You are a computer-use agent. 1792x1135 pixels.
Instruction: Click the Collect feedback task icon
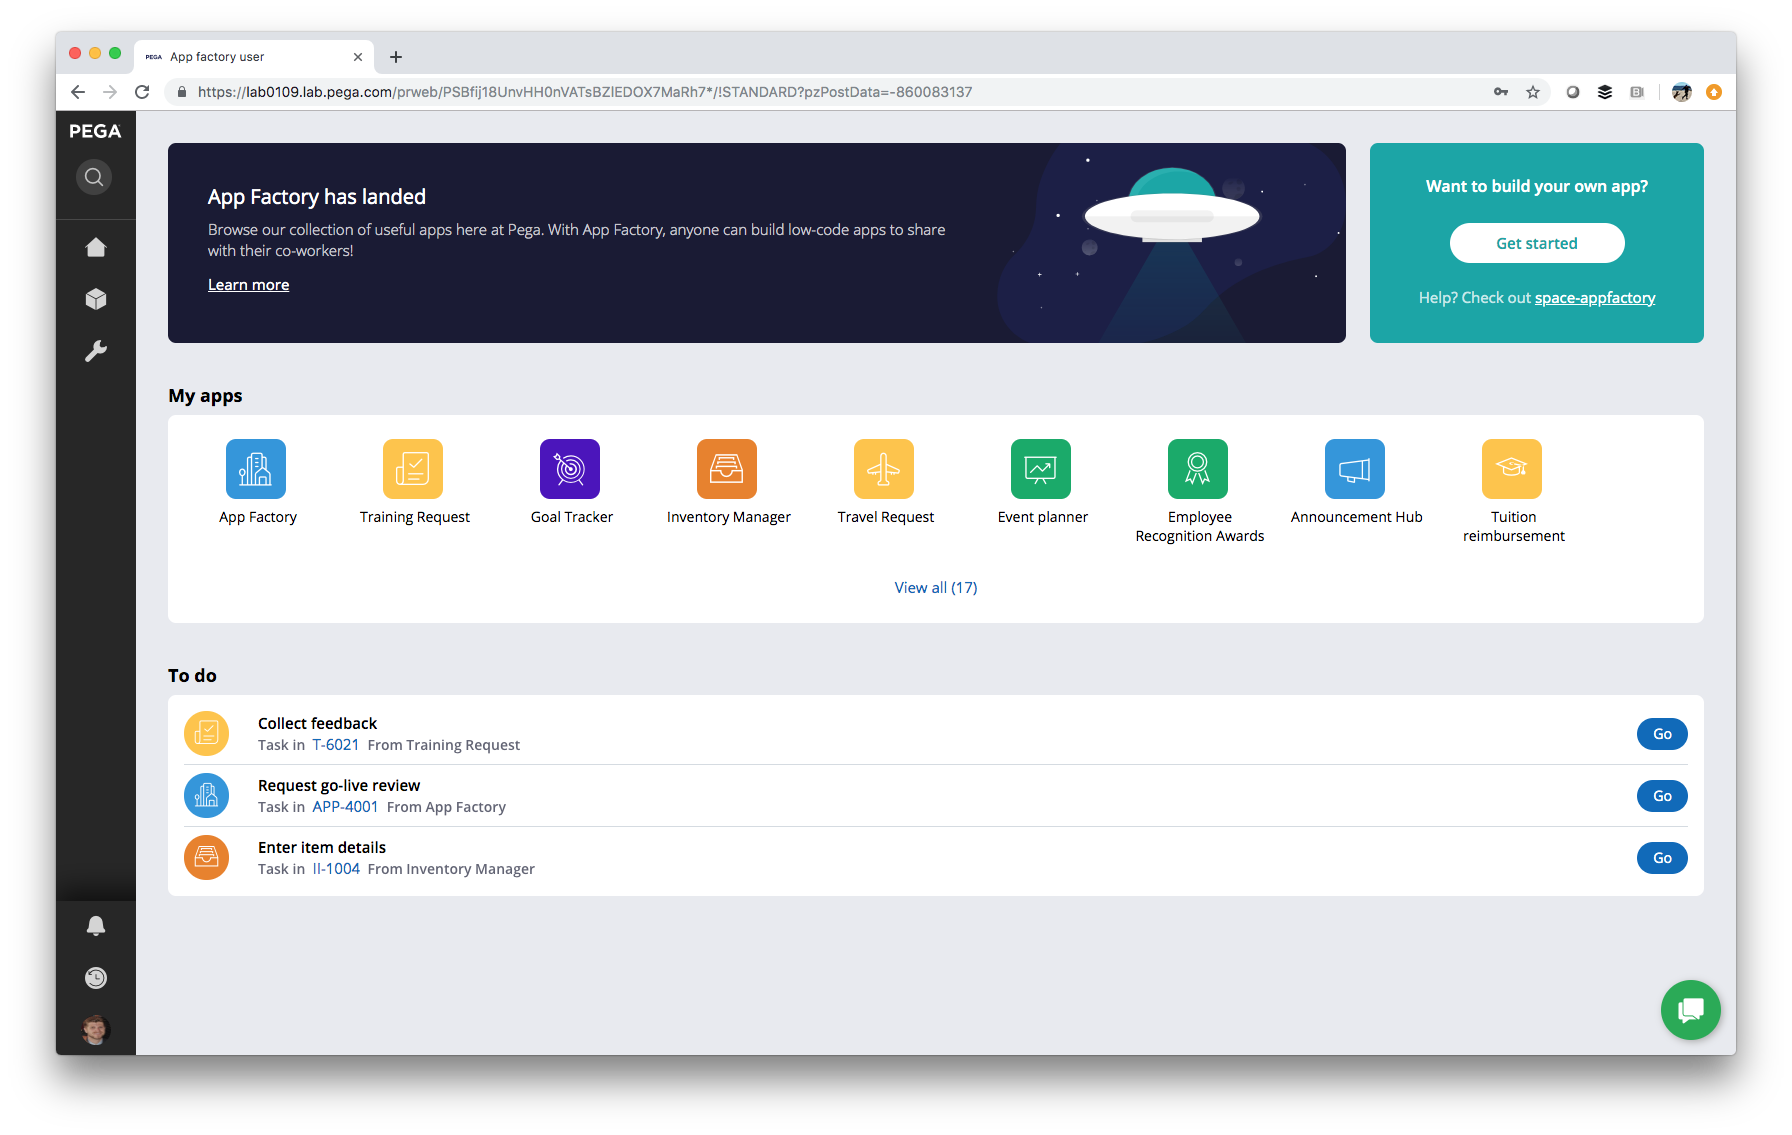[206, 734]
